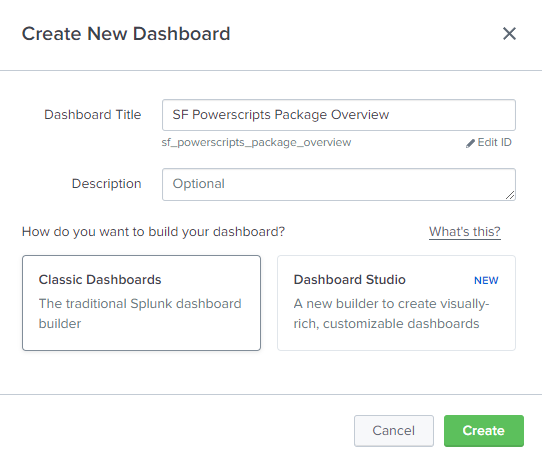Click the 'SF Powerscripts Package Overview' title text
The image size is (542, 460).
point(281,115)
